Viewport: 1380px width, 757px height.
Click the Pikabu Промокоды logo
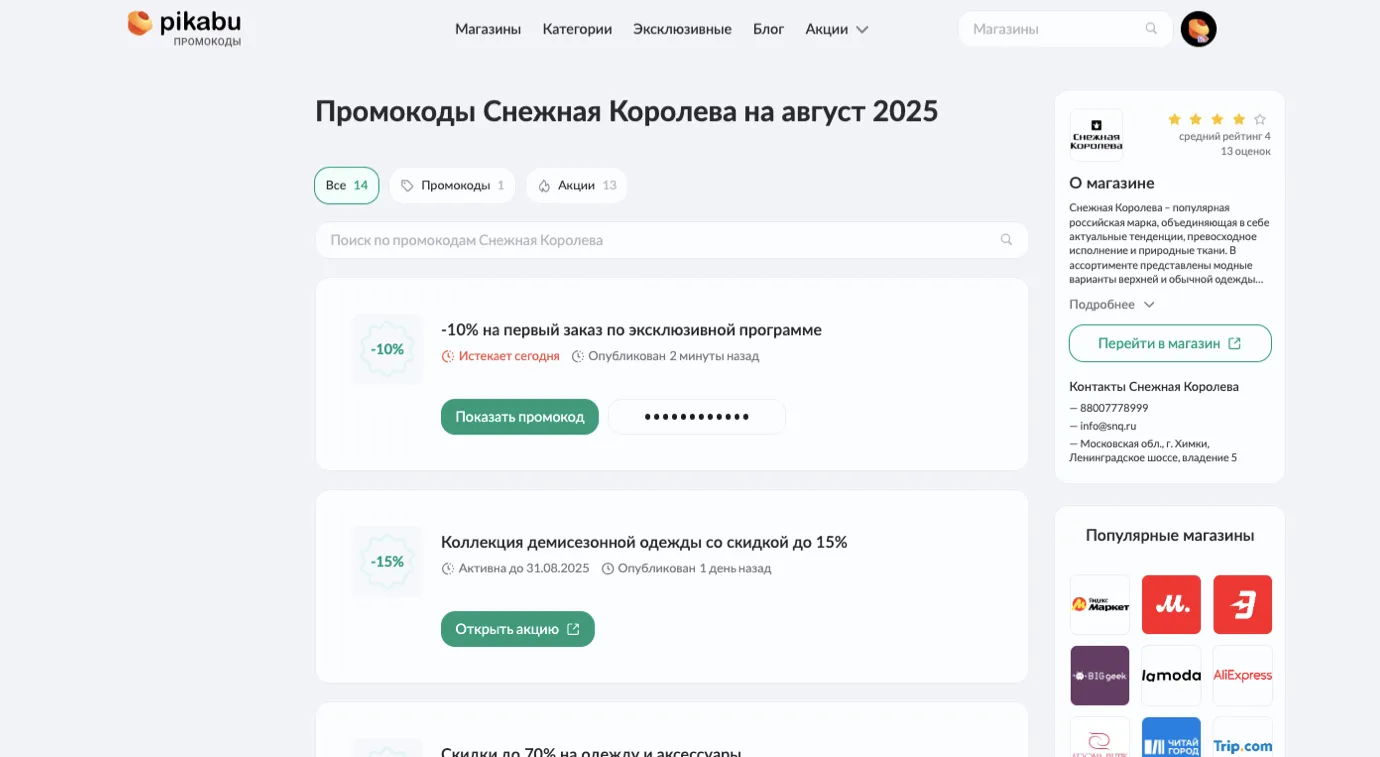[x=185, y=28]
